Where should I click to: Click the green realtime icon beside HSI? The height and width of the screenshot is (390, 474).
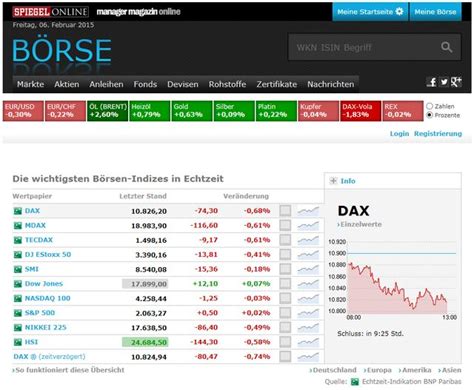point(18,342)
